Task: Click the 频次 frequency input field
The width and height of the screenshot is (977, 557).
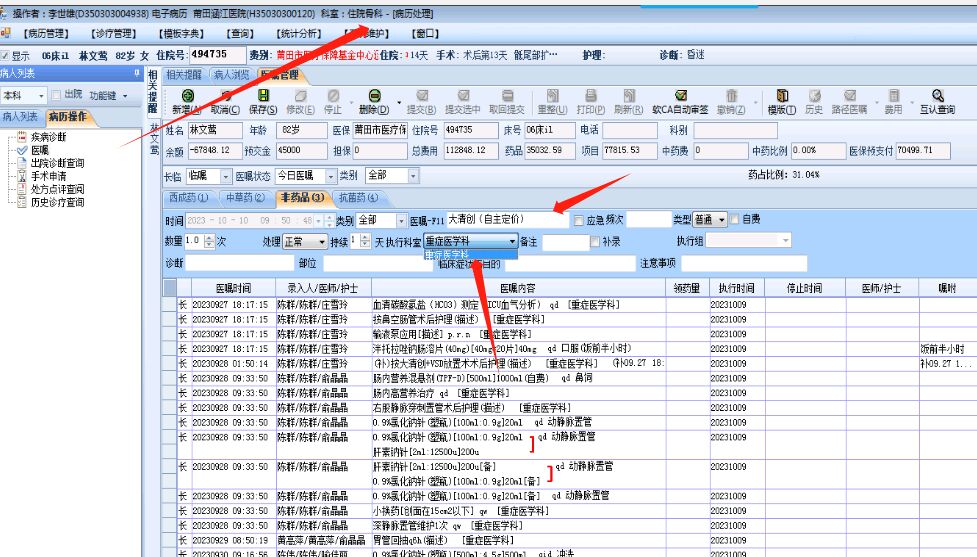Action: 649,219
